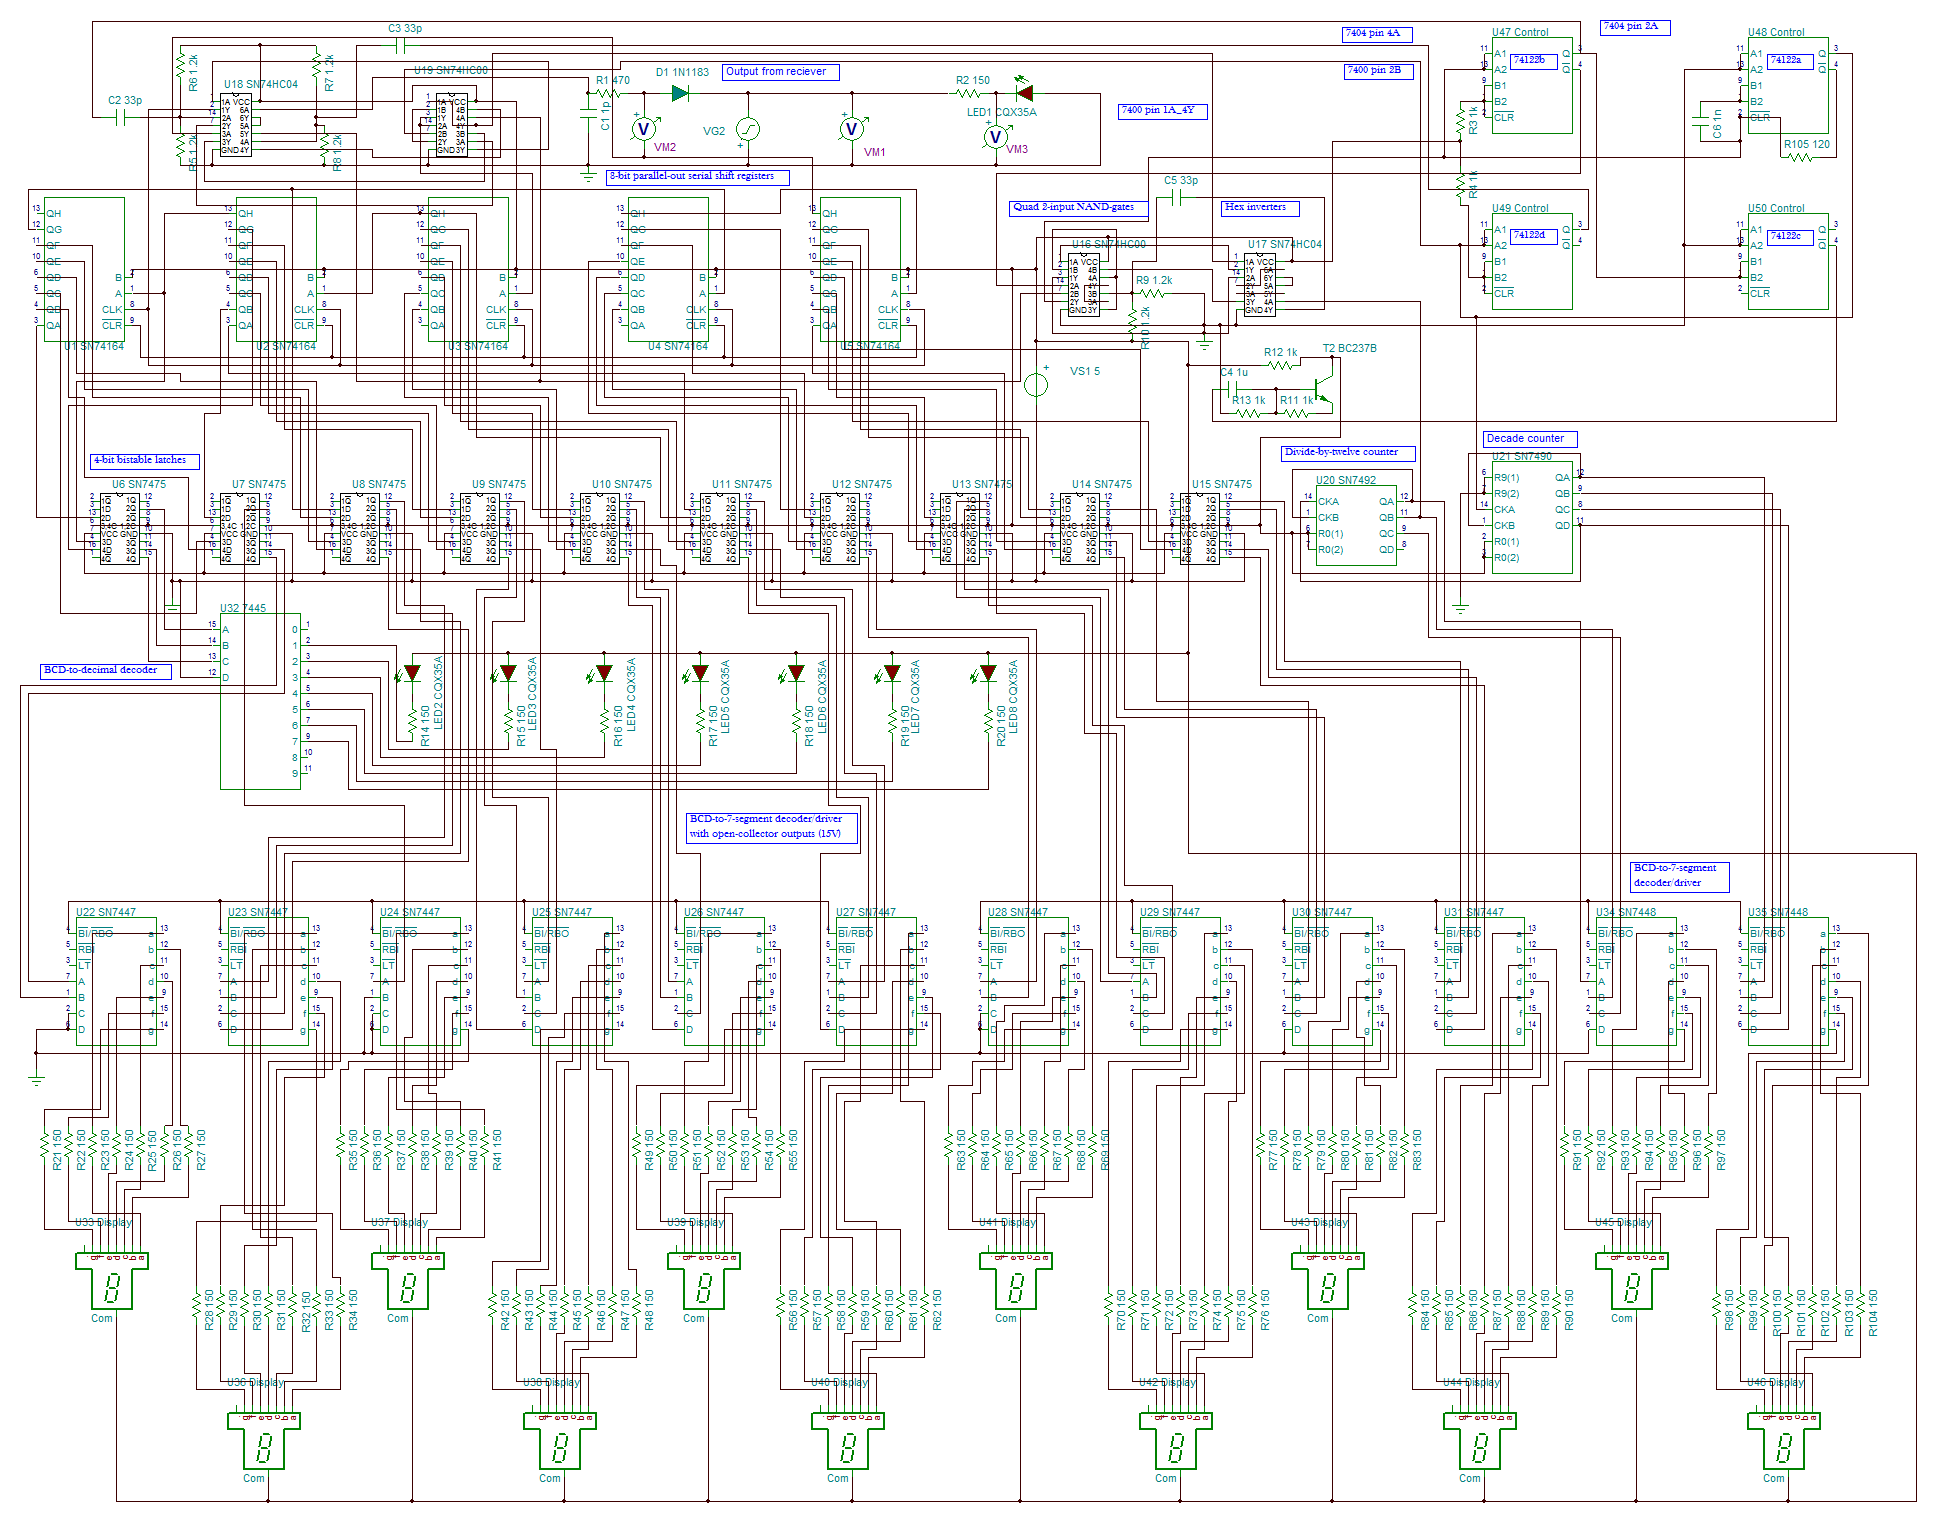This screenshot has height=1521, width=1936.
Task: Click the LED2 CQX35A symbol
Action: pos(412,673)
